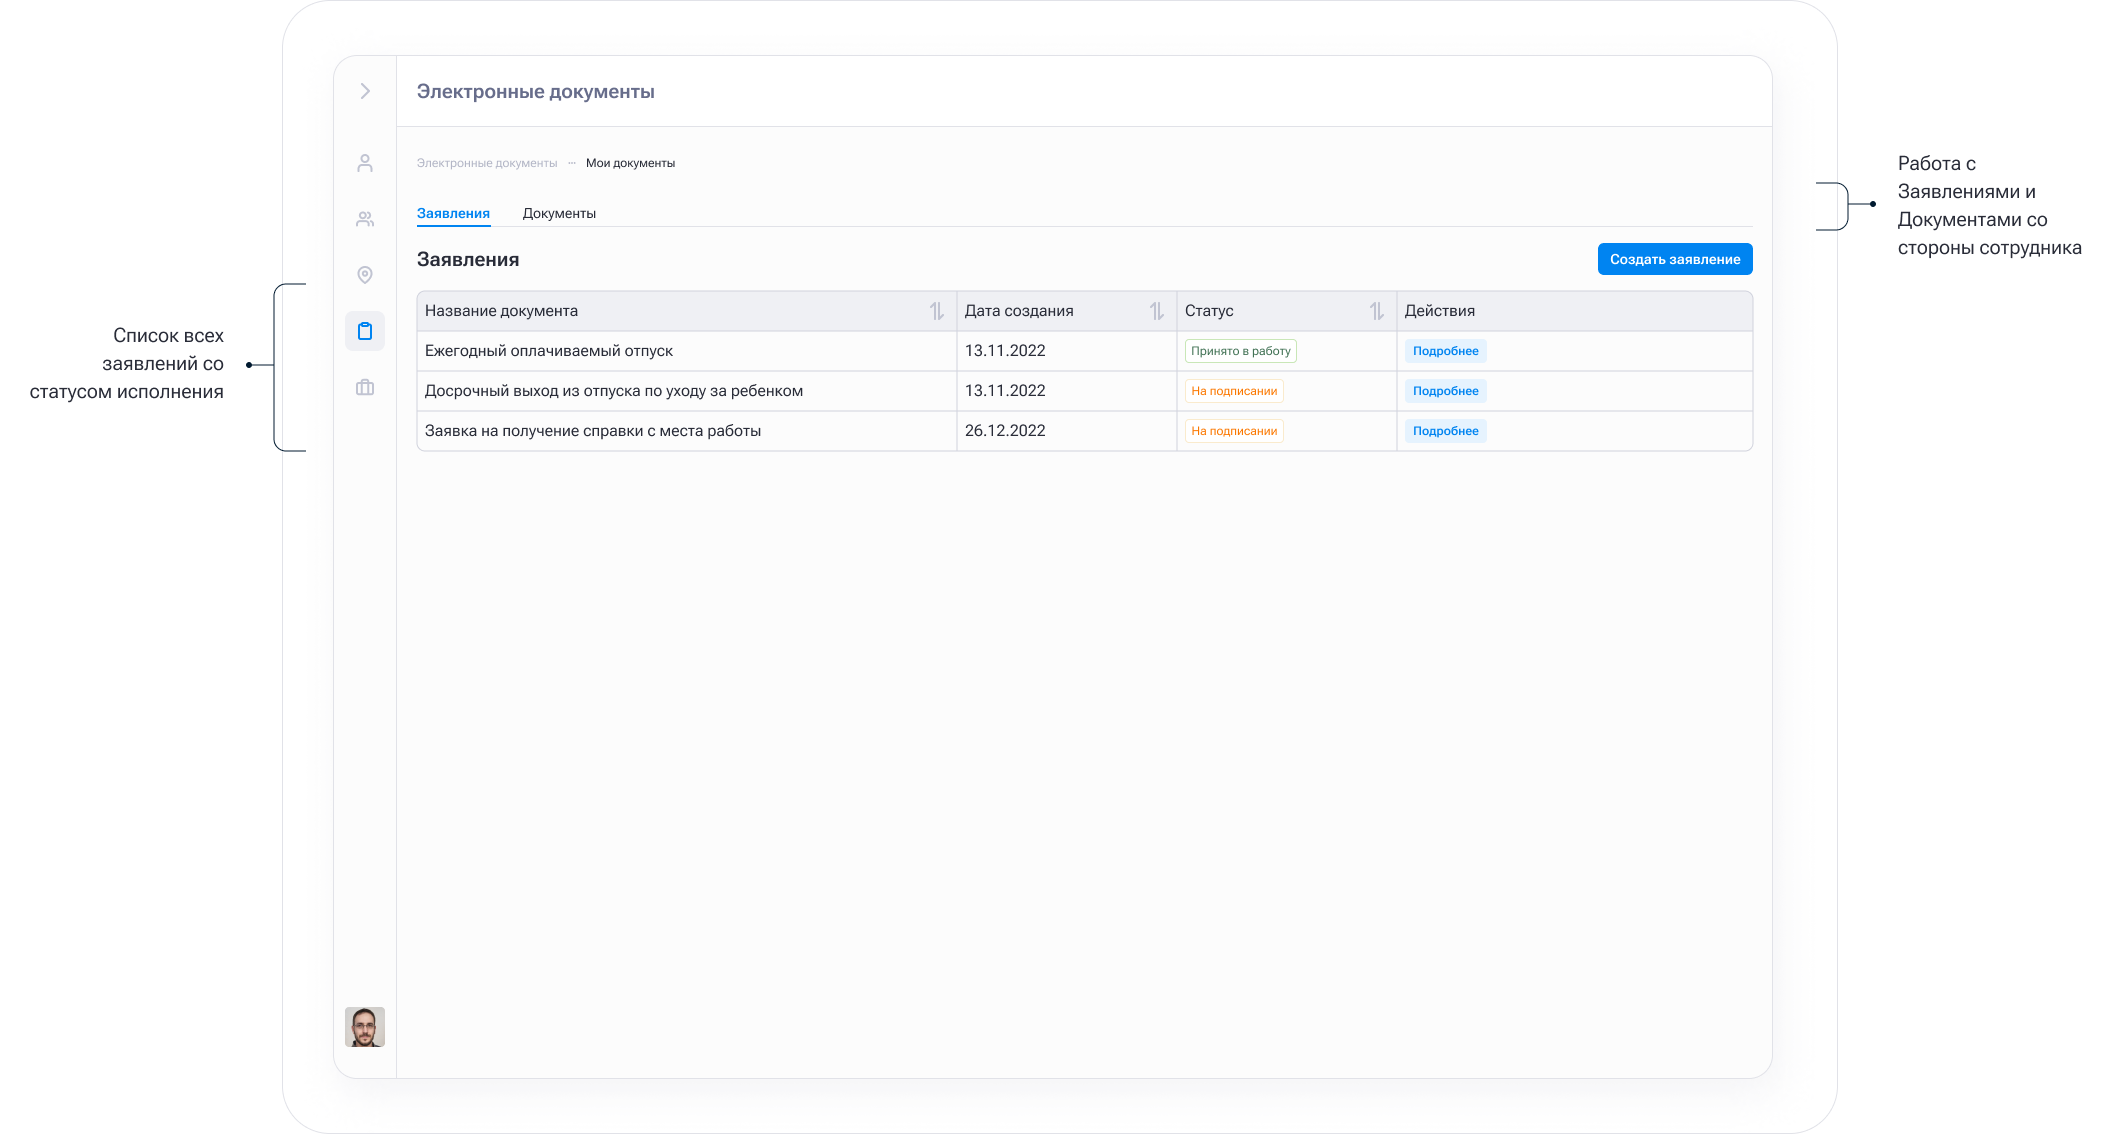The width and height of the screenshot is (2120, 1135).
Task: Open Подробнее for Досрочный выход из отпуска
Action: coord(1445,391)
